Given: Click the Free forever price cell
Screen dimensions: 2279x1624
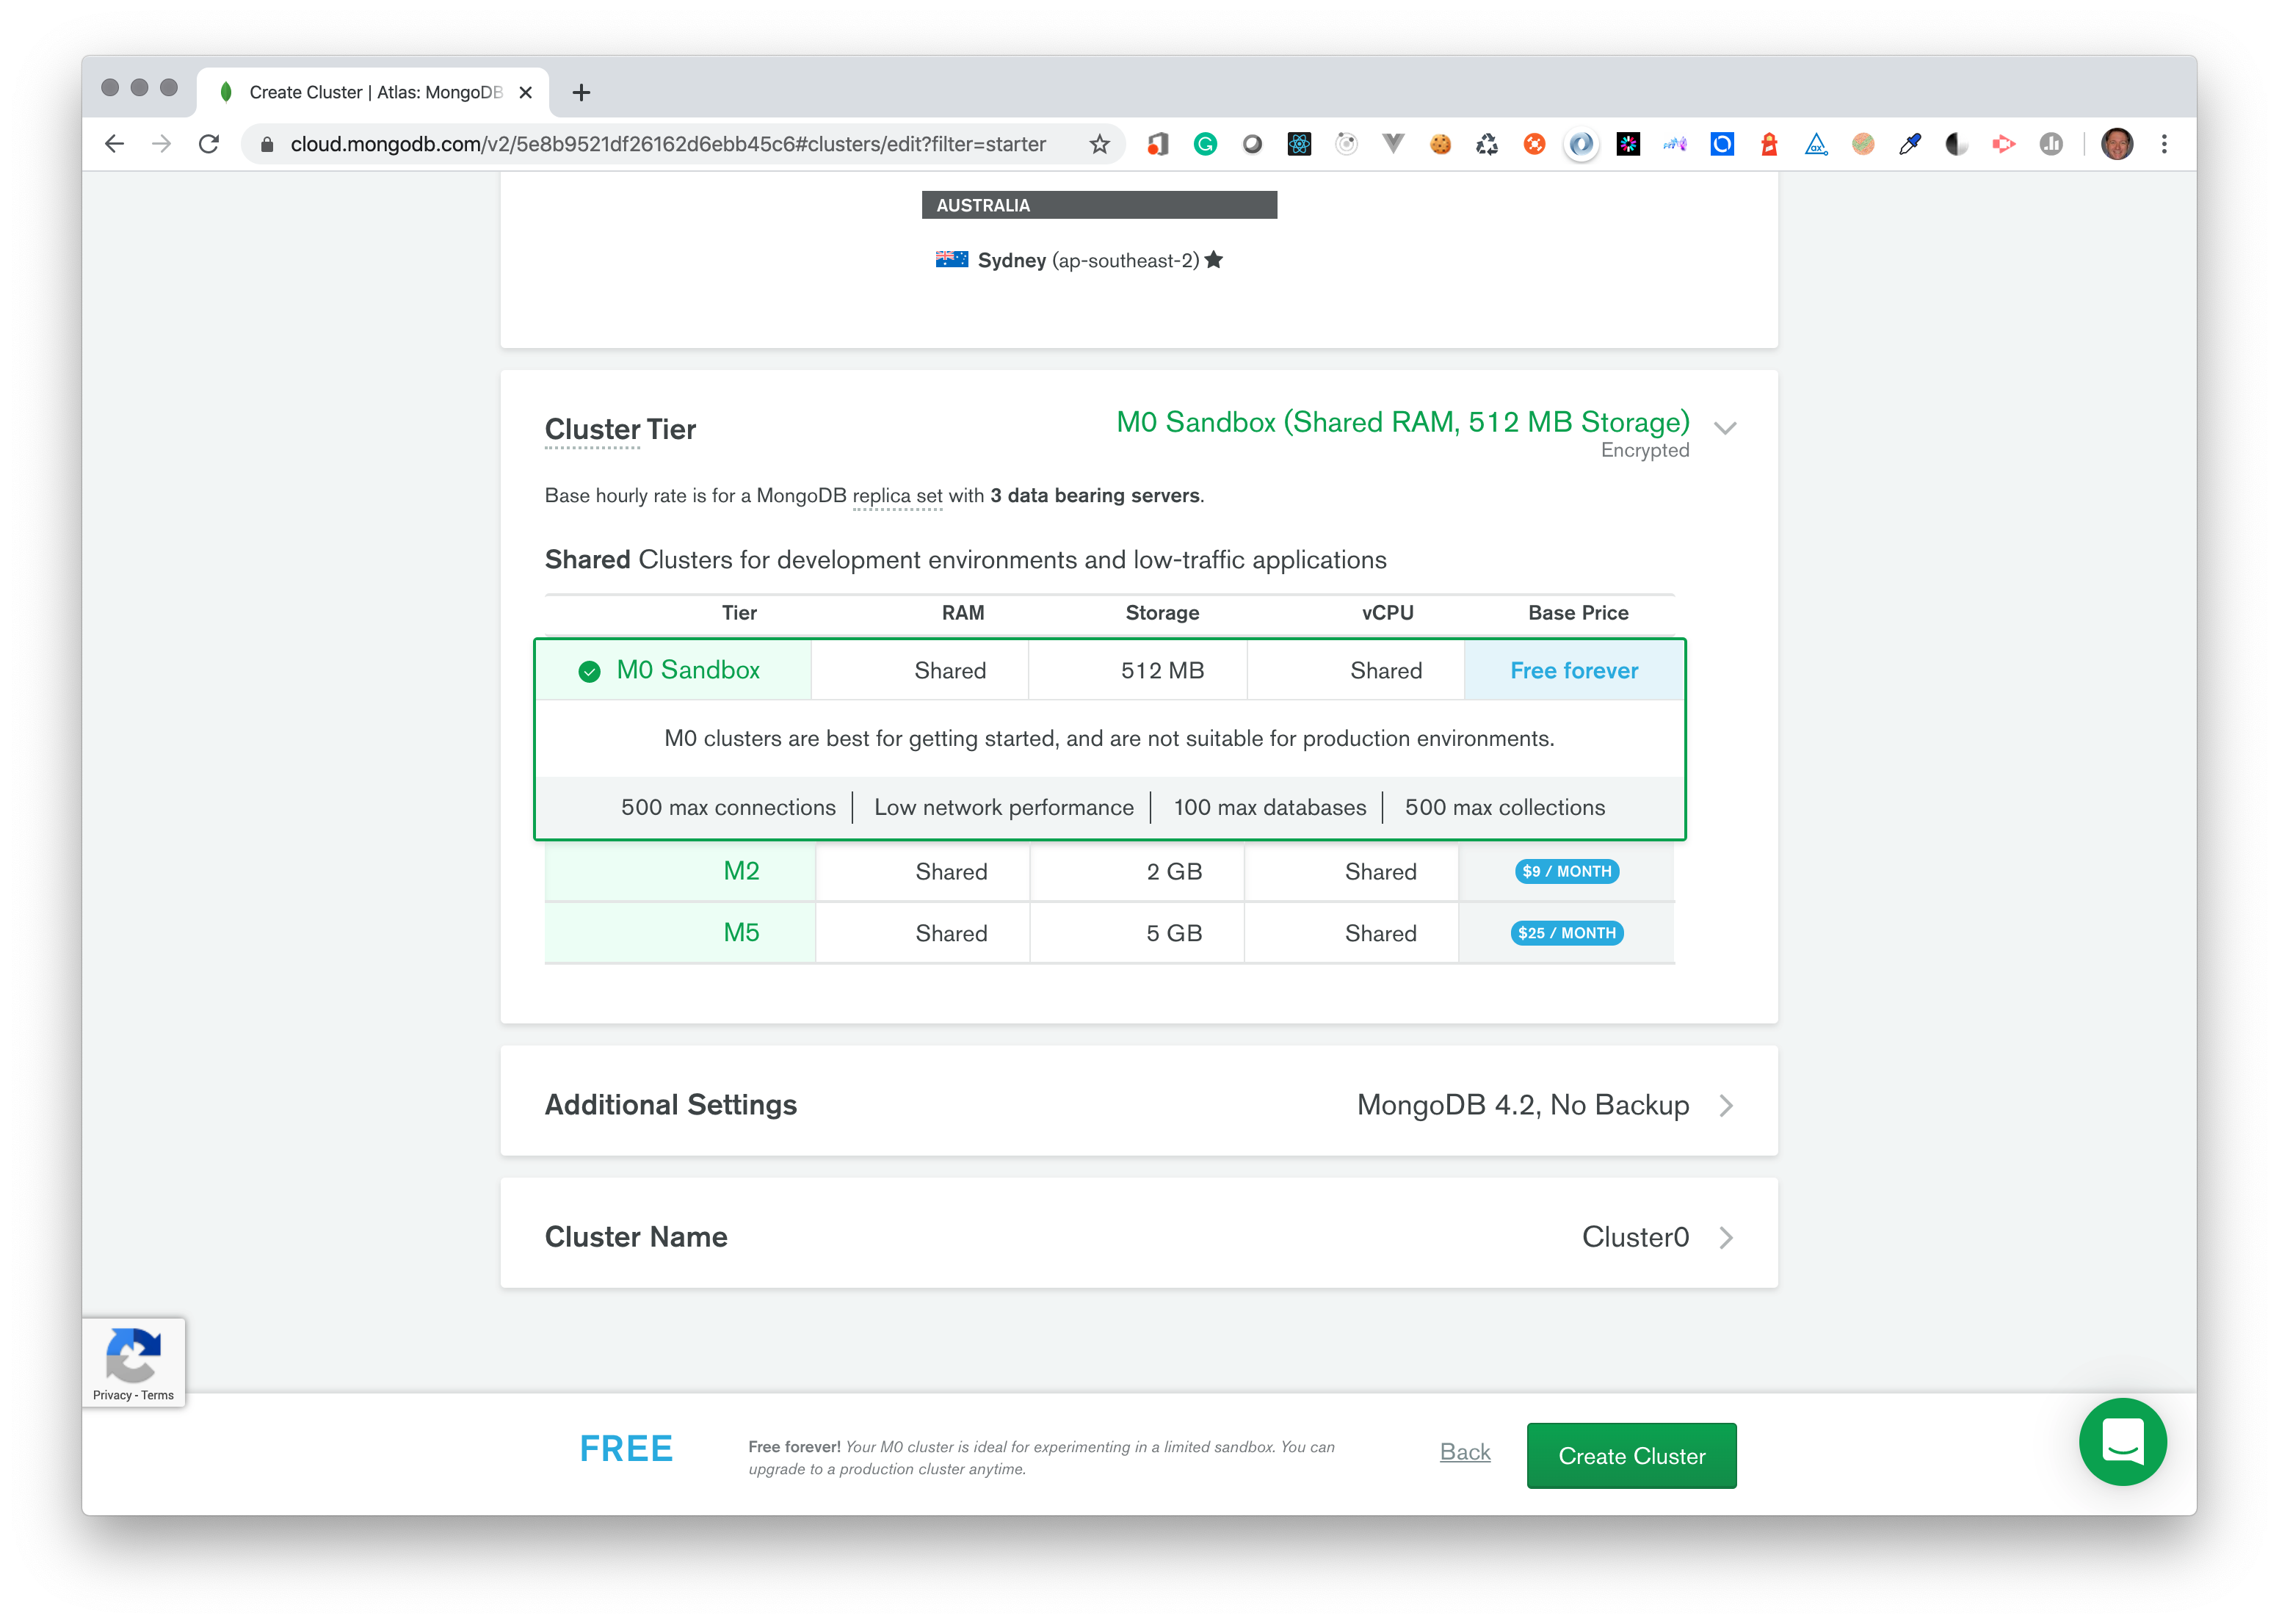Looking at the screenshot, I should coord(1574,670).
